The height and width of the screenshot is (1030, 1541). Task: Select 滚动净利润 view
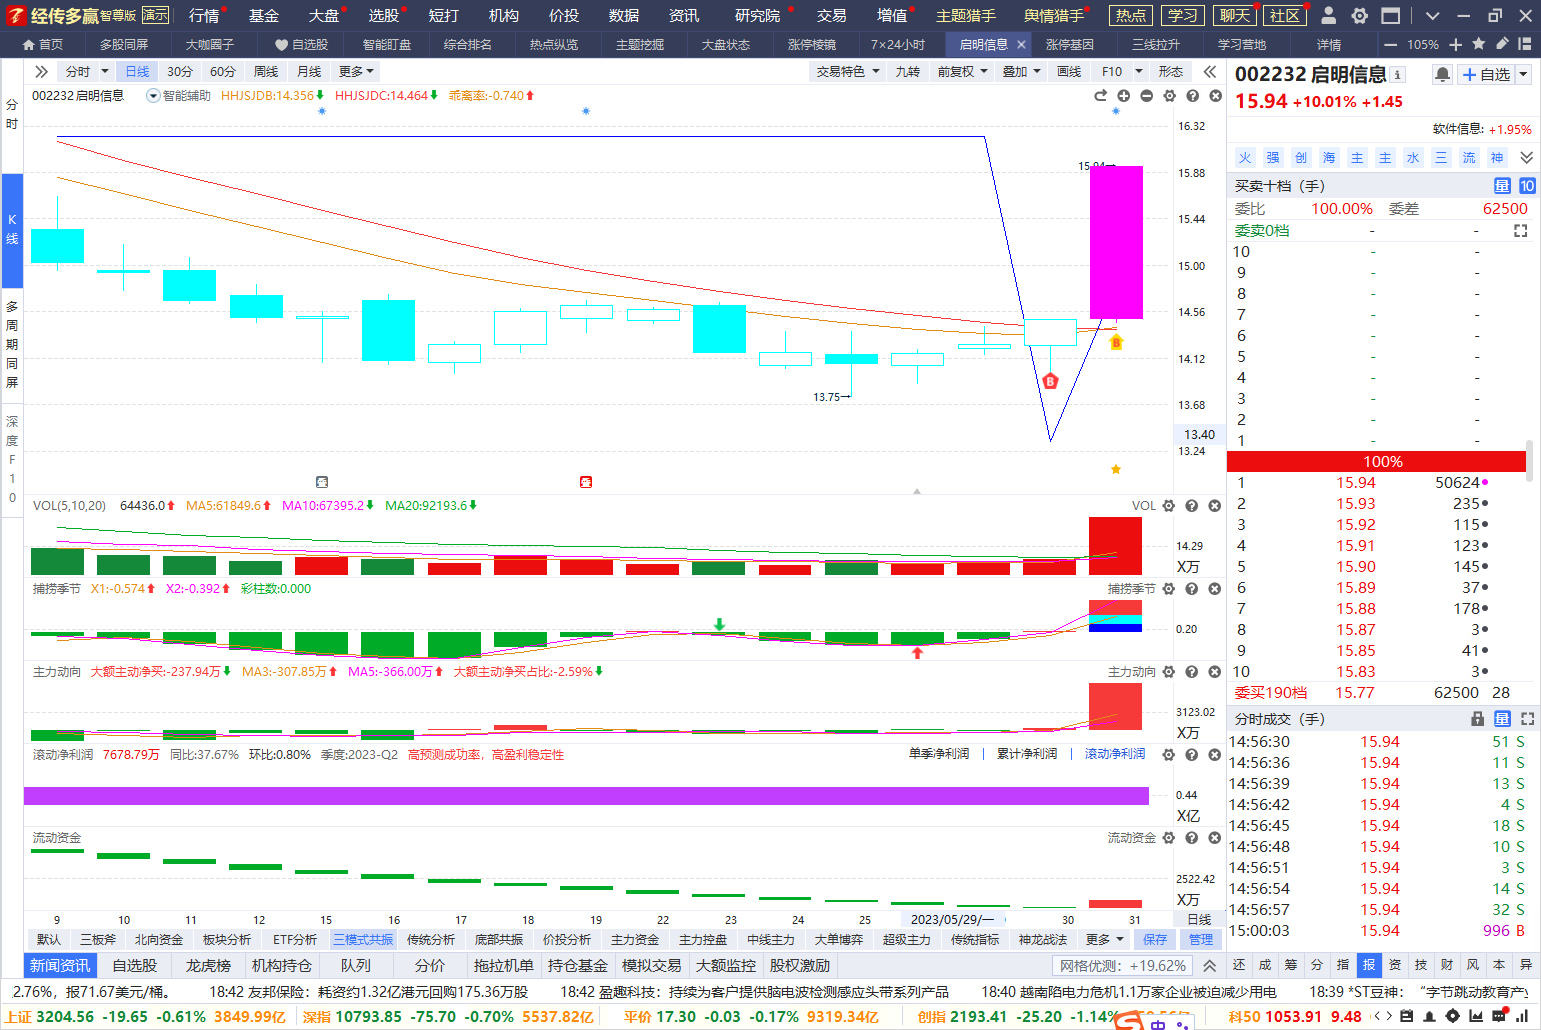[1115, 754]
